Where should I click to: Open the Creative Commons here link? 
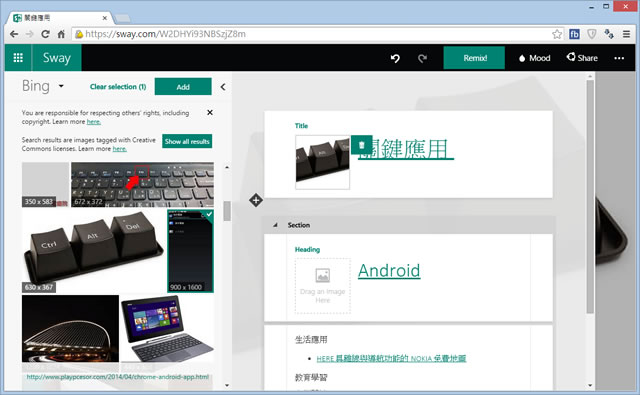tap(119, 149)
